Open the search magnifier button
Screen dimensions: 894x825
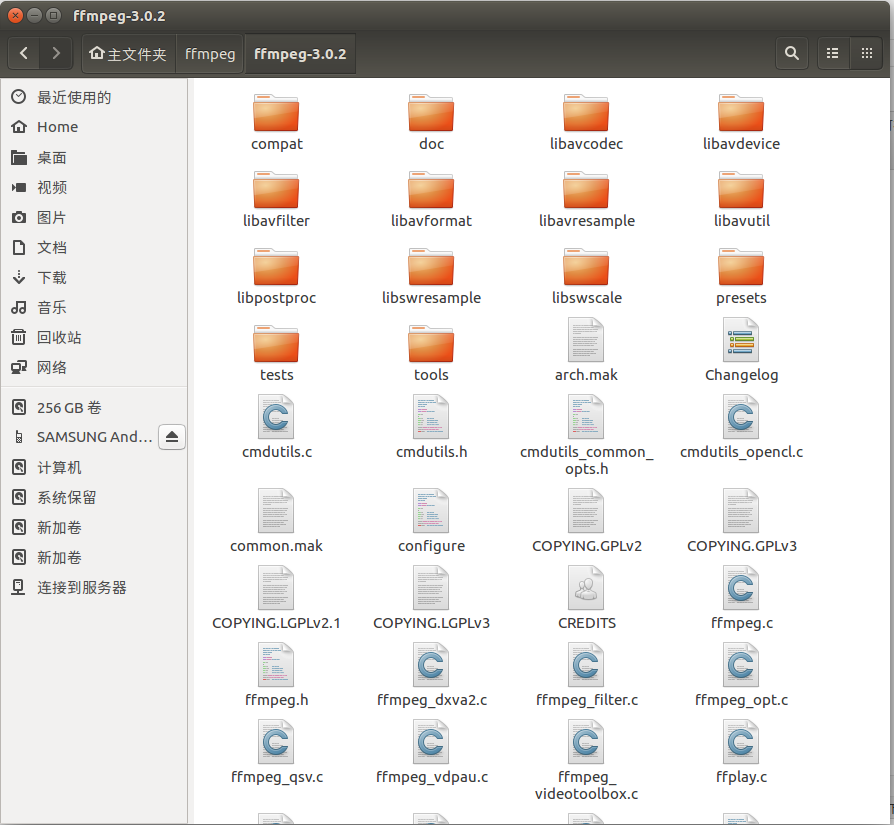pyautogui.click(x=791, y=54)
